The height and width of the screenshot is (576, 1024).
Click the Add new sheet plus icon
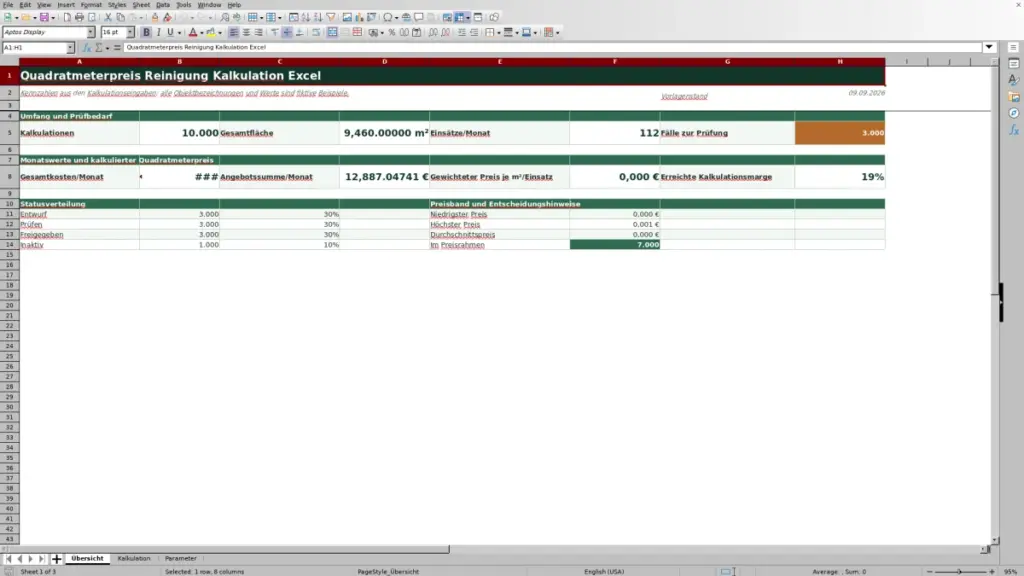pyautogui.click(x=56, y=559)
